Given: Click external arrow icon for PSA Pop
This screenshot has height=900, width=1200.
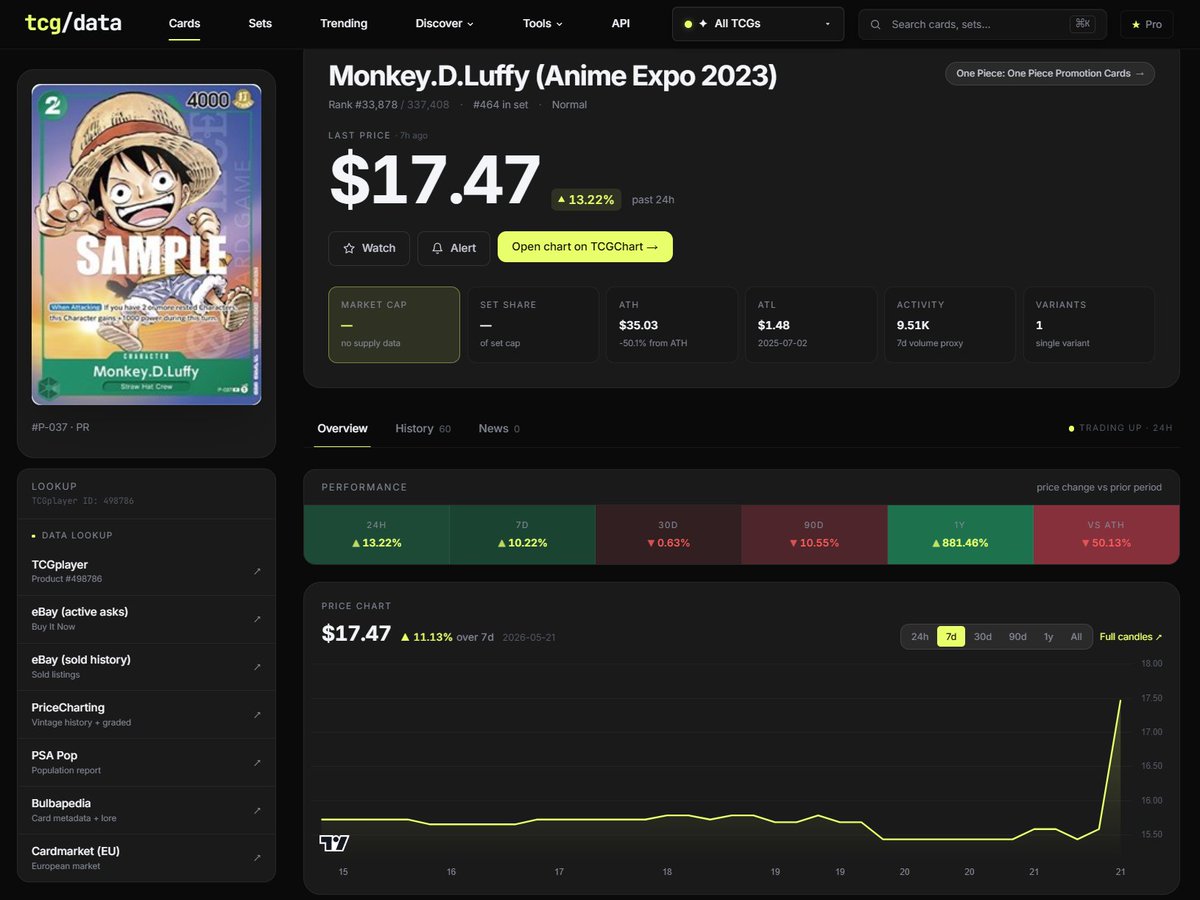Looking at the screenshot, I should pyautogui.click(x=257, y=763).
